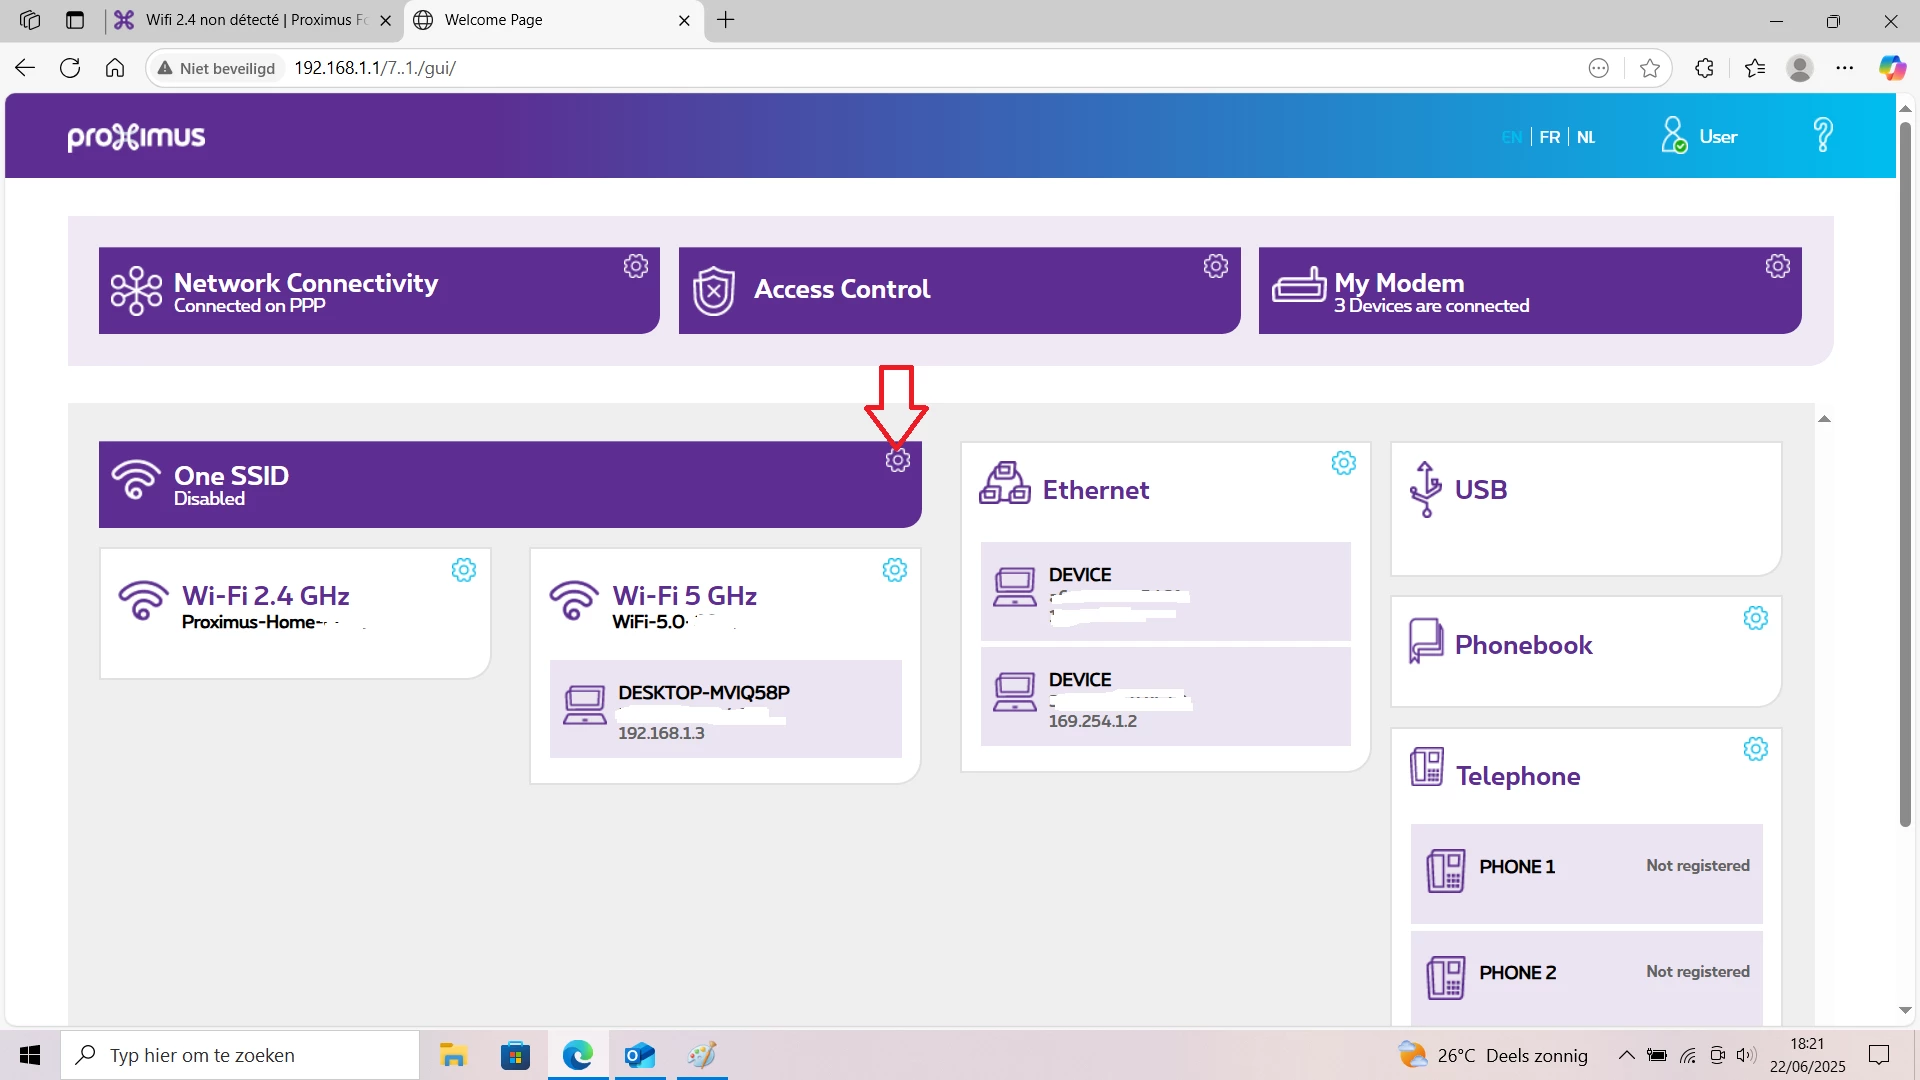Open Phonebook settings gear
Screen dimensions: 1920x1080
point(1756,618)
